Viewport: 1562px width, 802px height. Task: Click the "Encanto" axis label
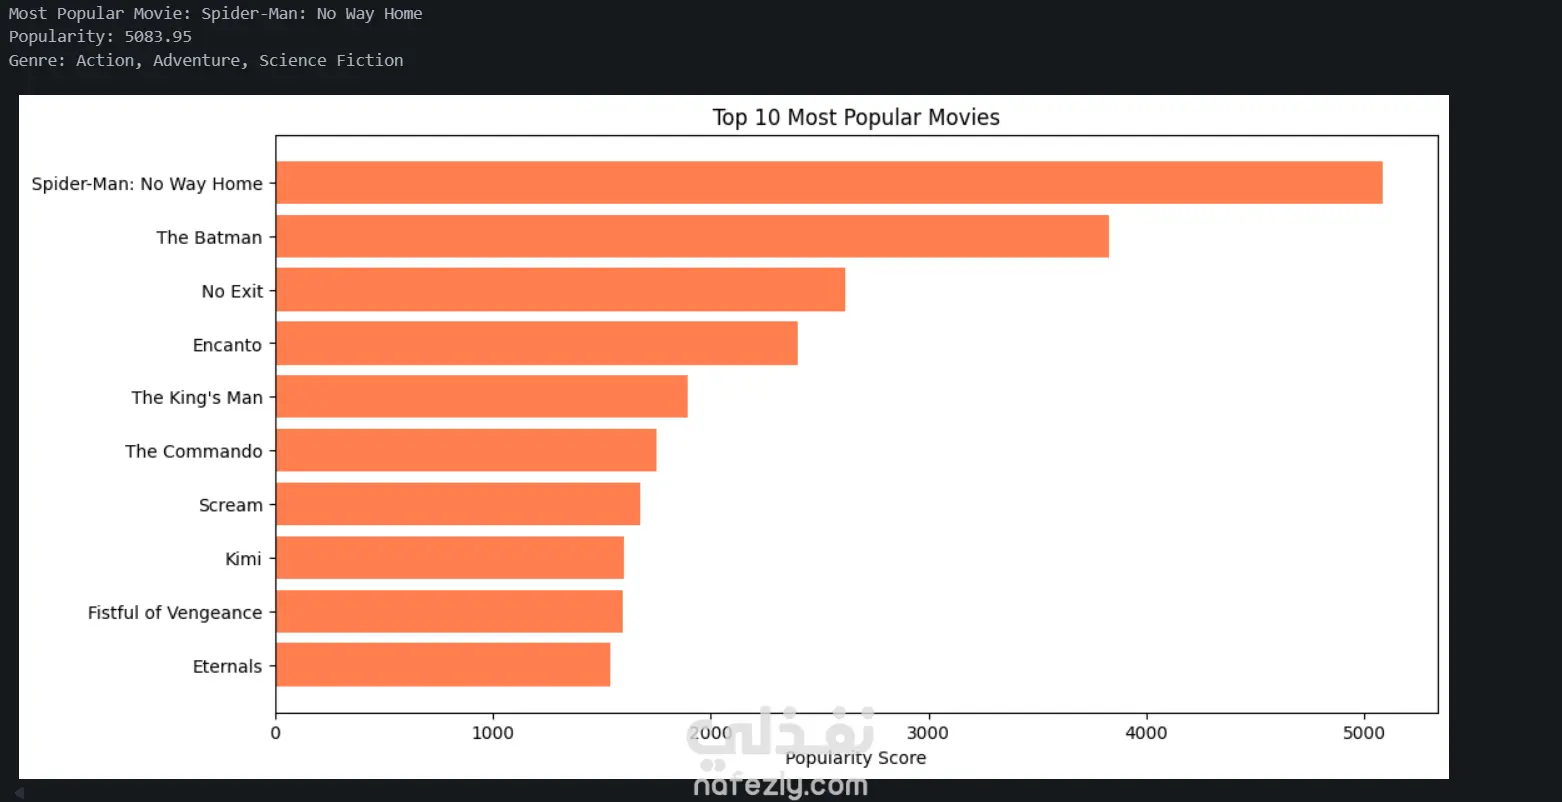point(227,345)
